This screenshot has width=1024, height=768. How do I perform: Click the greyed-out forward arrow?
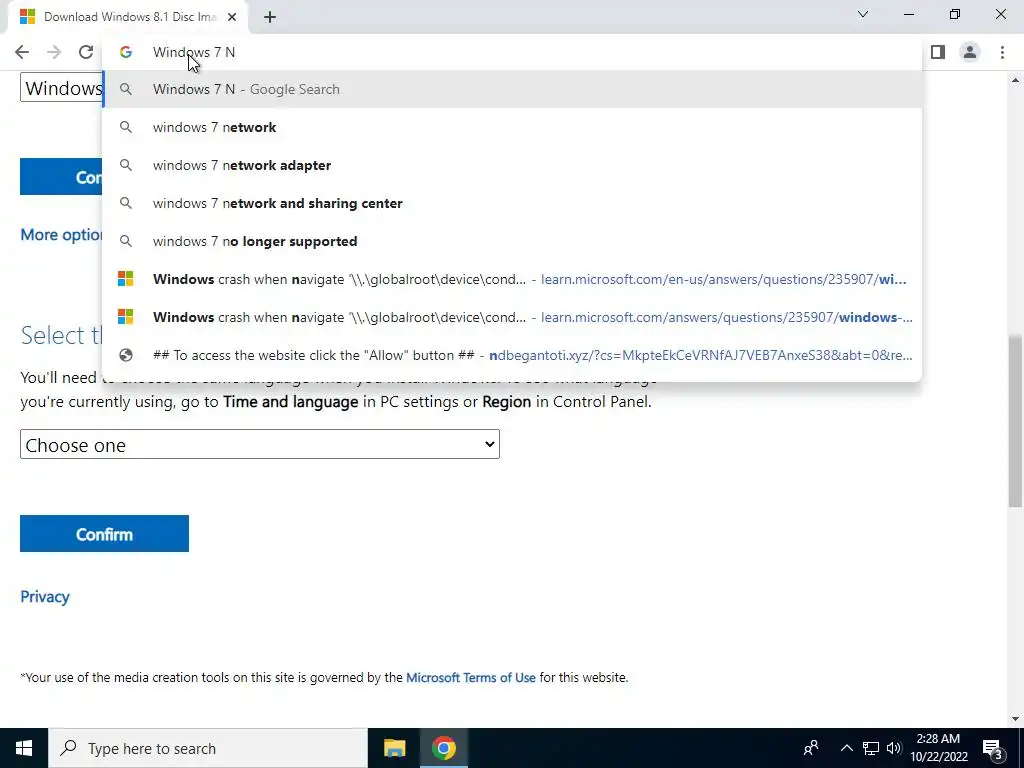54,52
